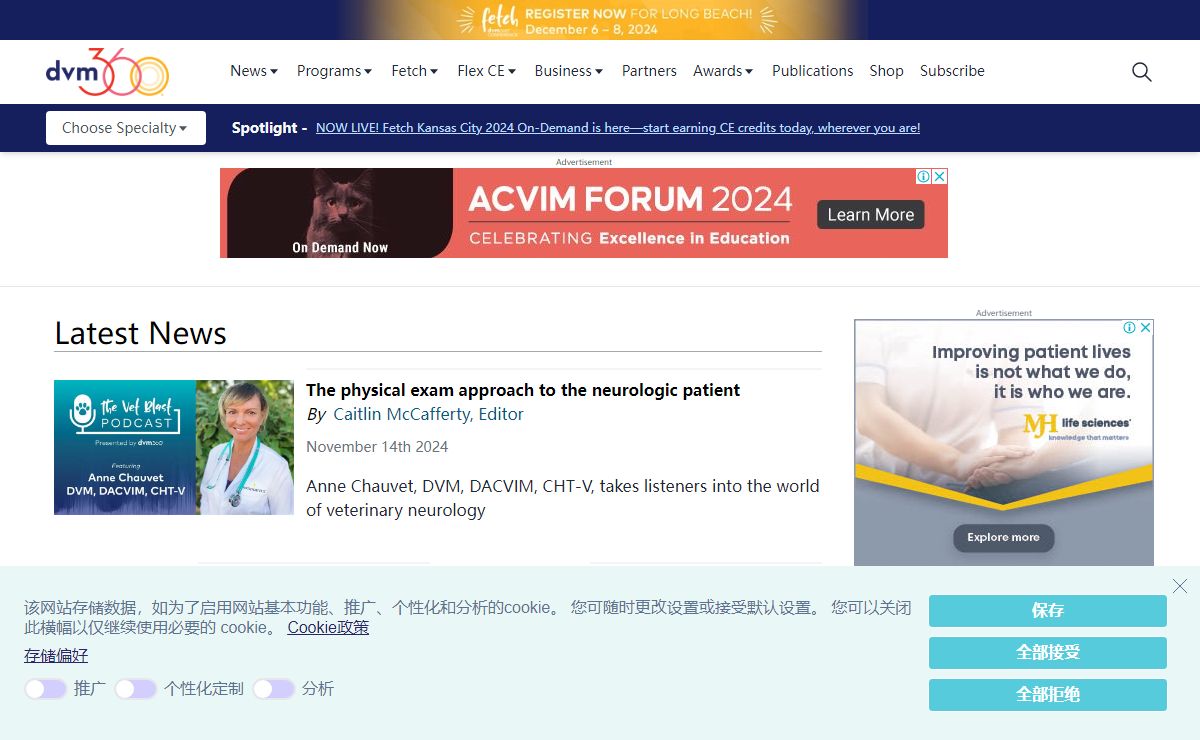The image size is (1200, 740).
Task: Click the Vet Blast Podcast thumbnail
Action: click(x=174, y=447)
